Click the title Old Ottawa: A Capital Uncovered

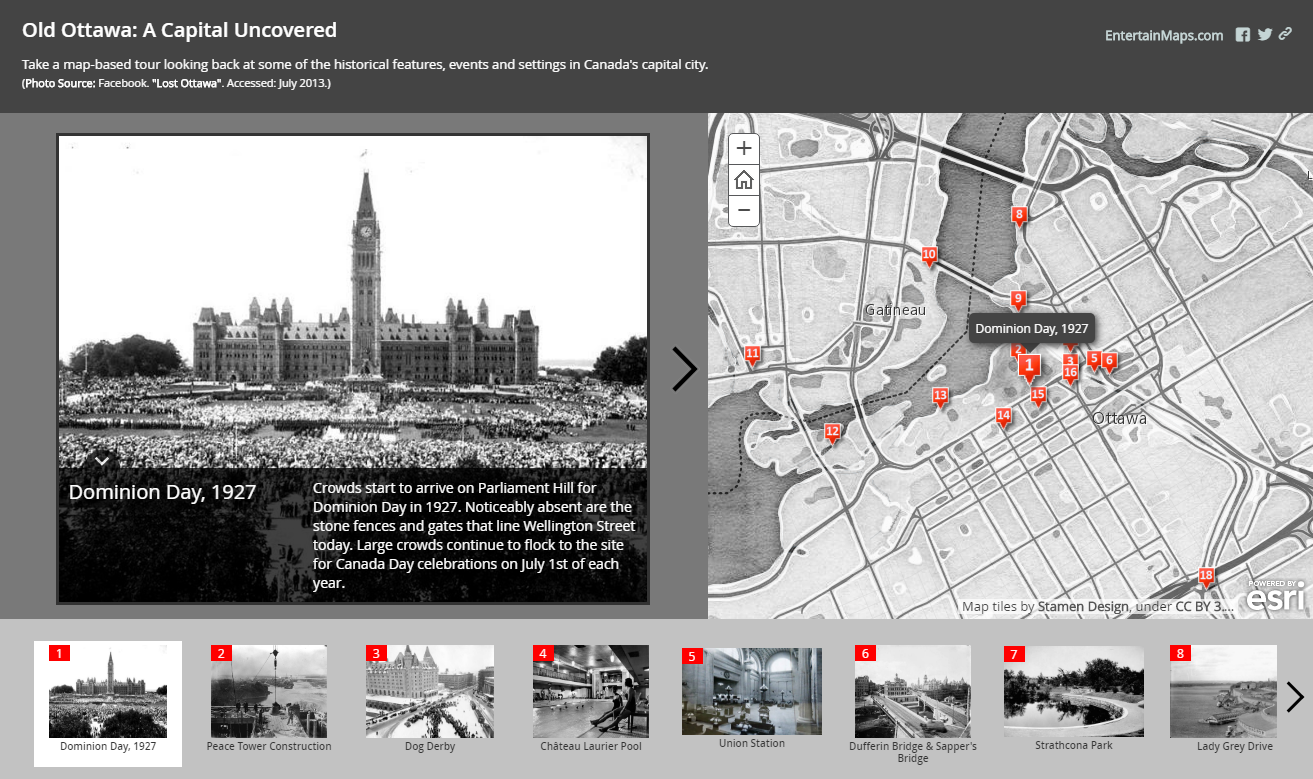pos(179,30)
